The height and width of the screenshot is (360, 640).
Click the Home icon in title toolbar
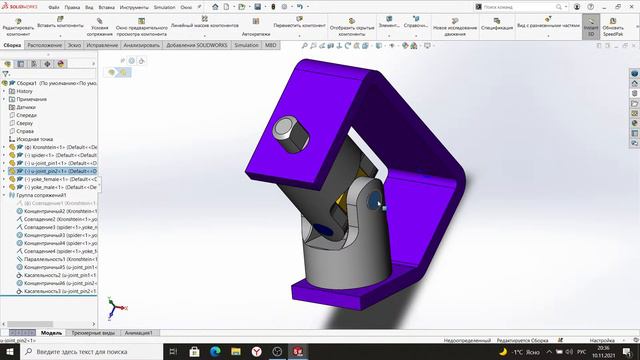[215, 7]
